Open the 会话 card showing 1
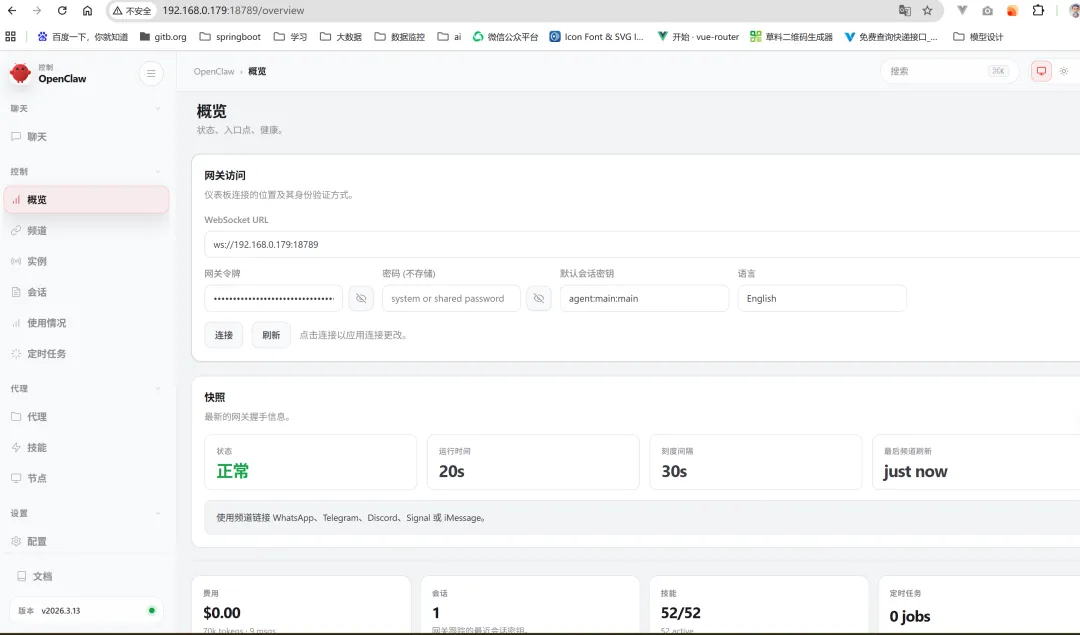Viewport: 1080px width, 635px height. (x=530, y=605)
